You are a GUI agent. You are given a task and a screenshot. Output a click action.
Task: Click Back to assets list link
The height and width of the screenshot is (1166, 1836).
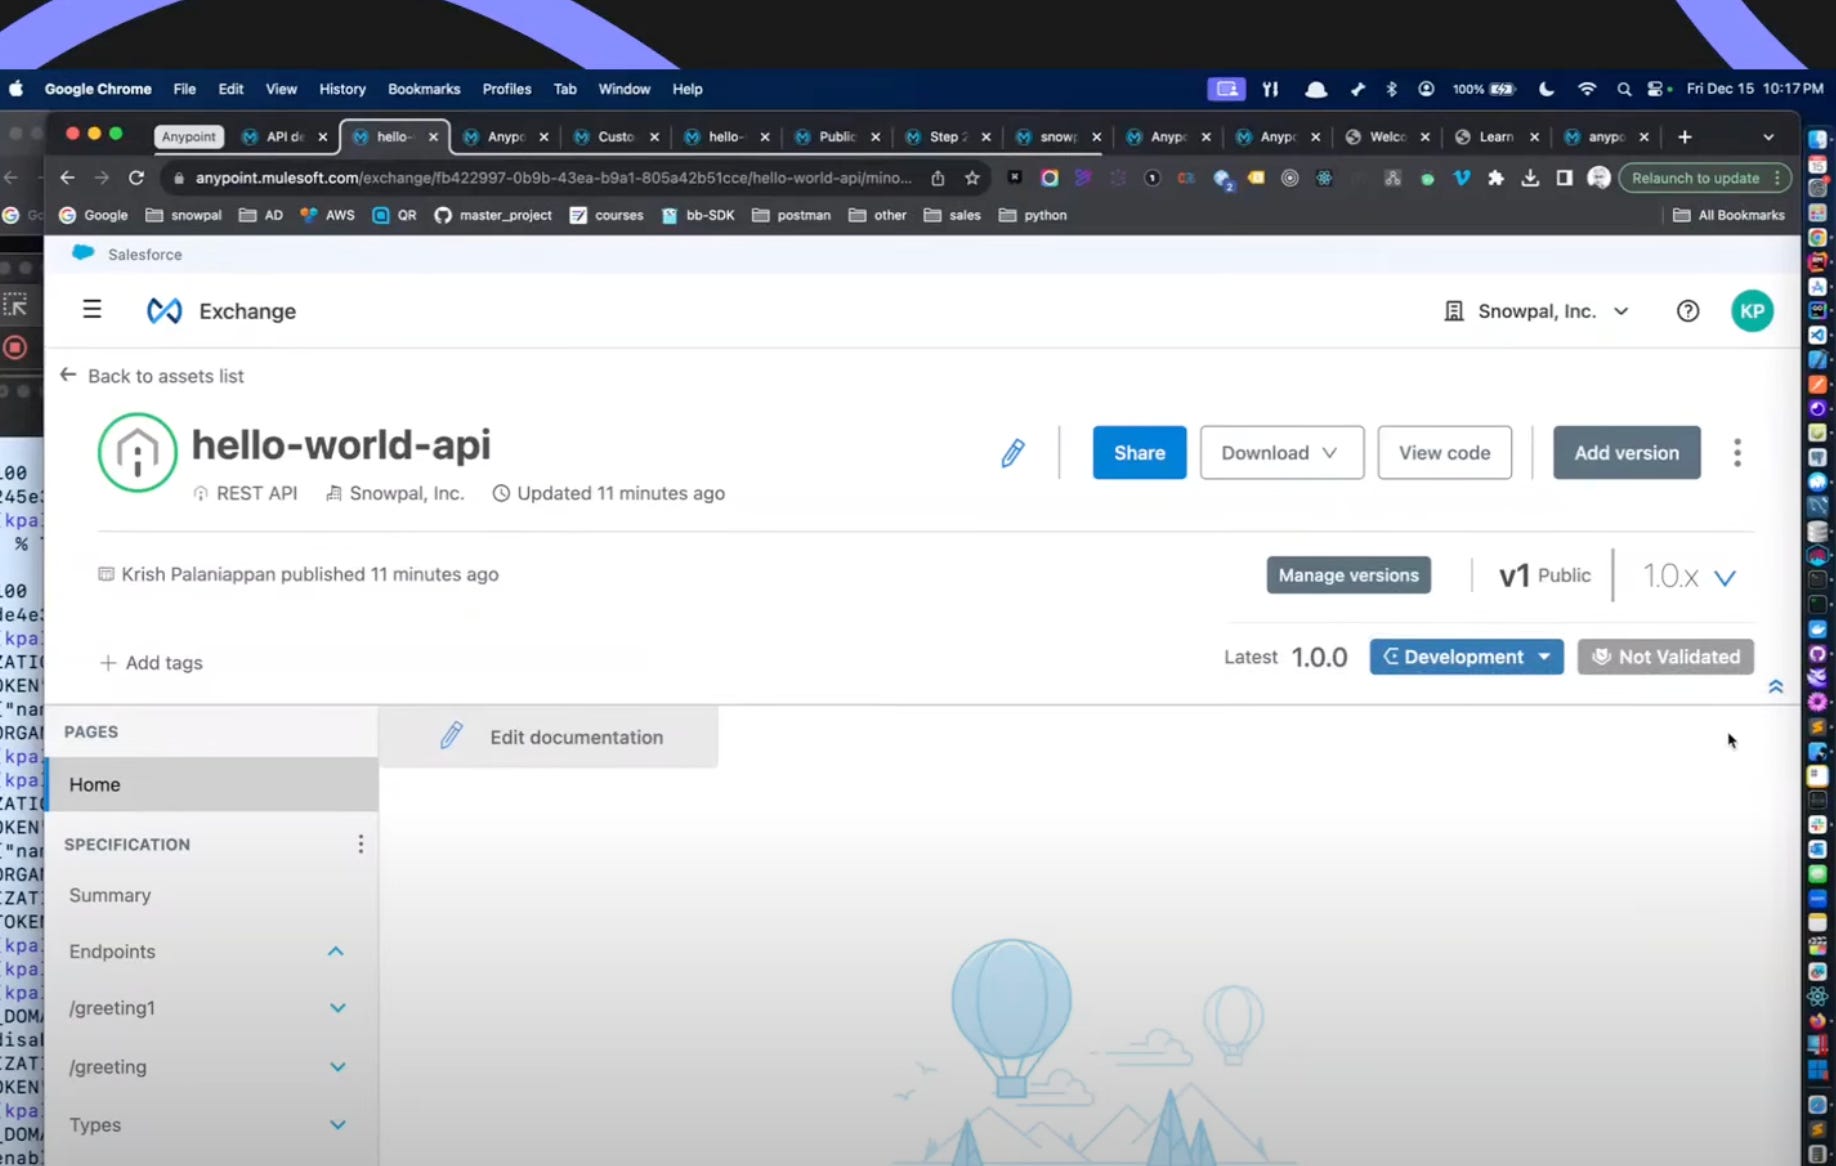152,376
